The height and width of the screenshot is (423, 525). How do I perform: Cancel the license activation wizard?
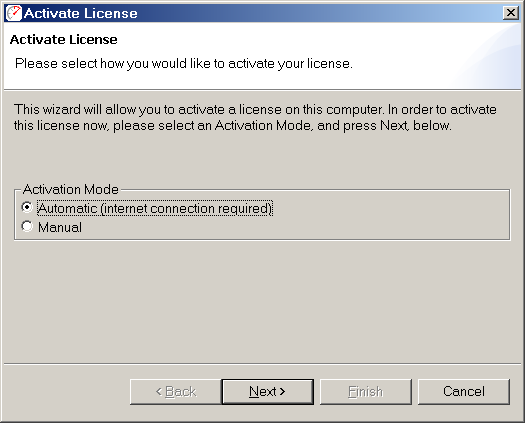464,392
